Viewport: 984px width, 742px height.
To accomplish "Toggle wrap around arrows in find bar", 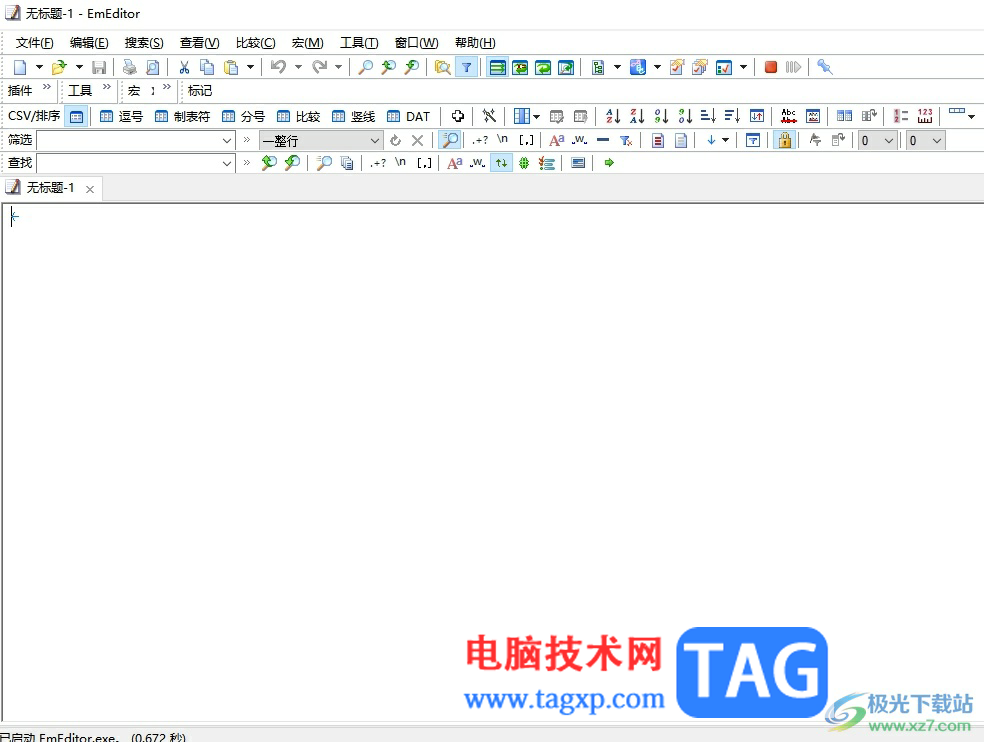I will pyautogui.click(x=501, y=163).
